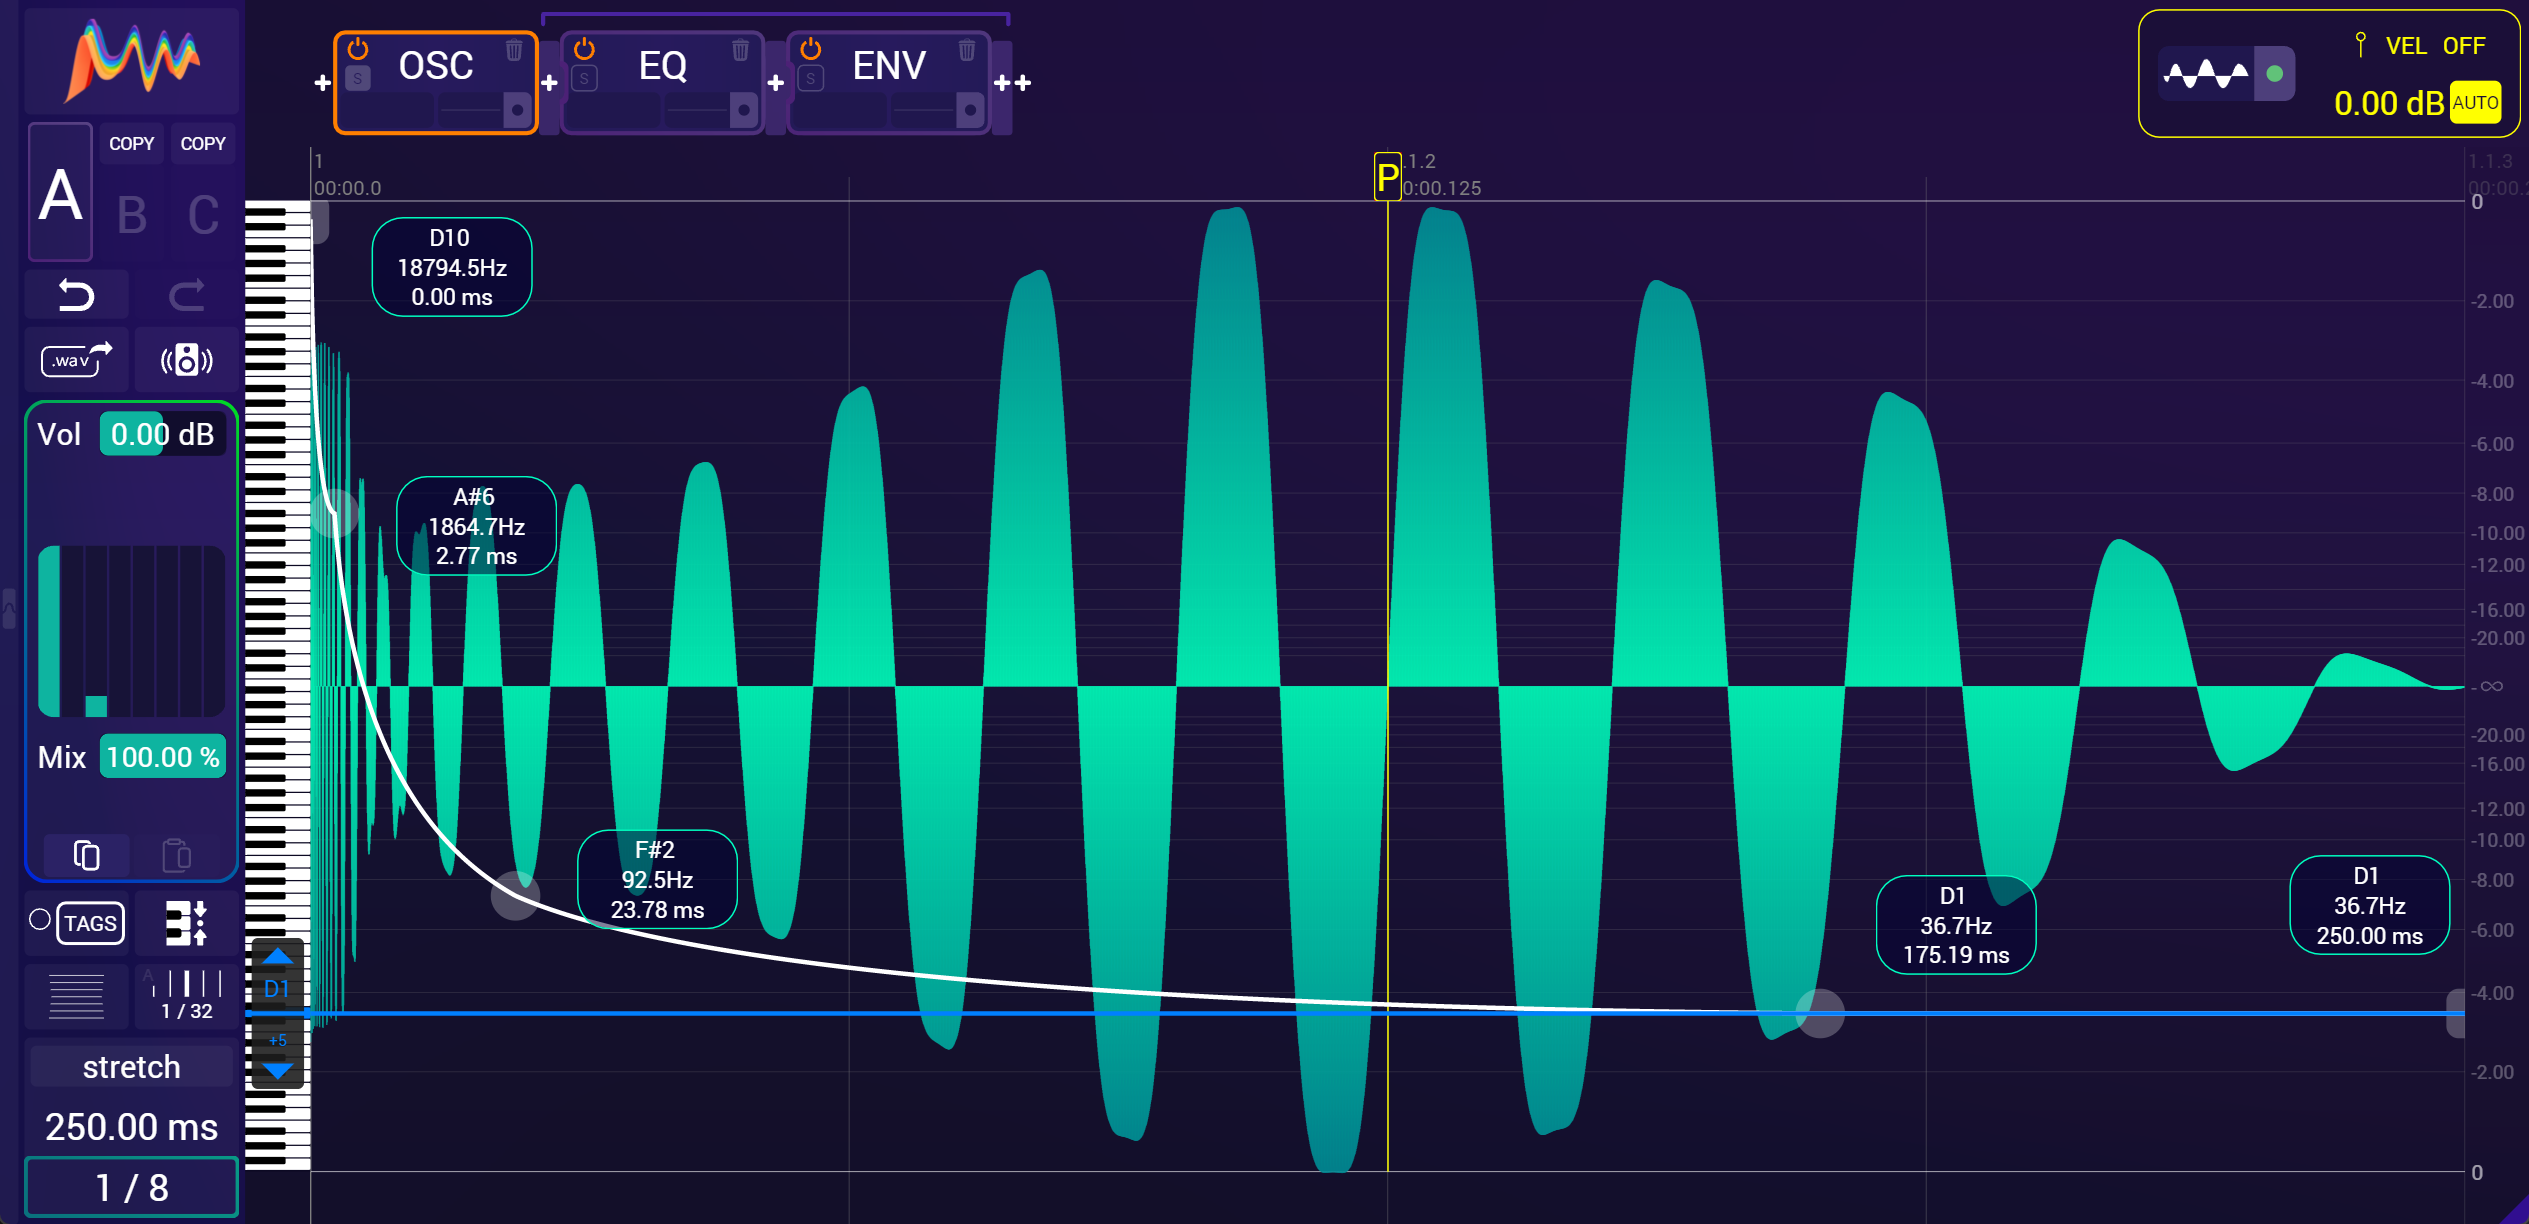Screen dimensions: 2529x1224
Task: Delete the EQ module with its trash icon
Action: coord(740,50)
